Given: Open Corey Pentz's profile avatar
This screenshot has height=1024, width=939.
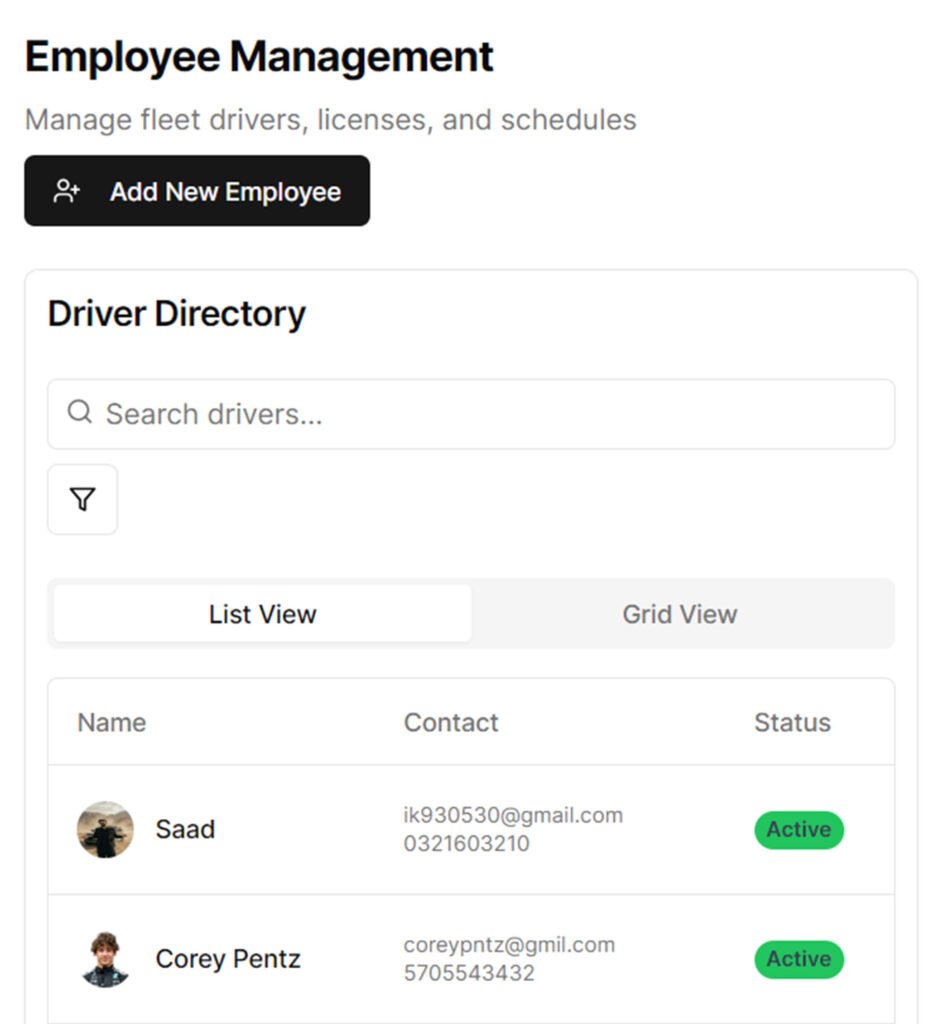Looking at the screenshot, I should pos(105,959).
